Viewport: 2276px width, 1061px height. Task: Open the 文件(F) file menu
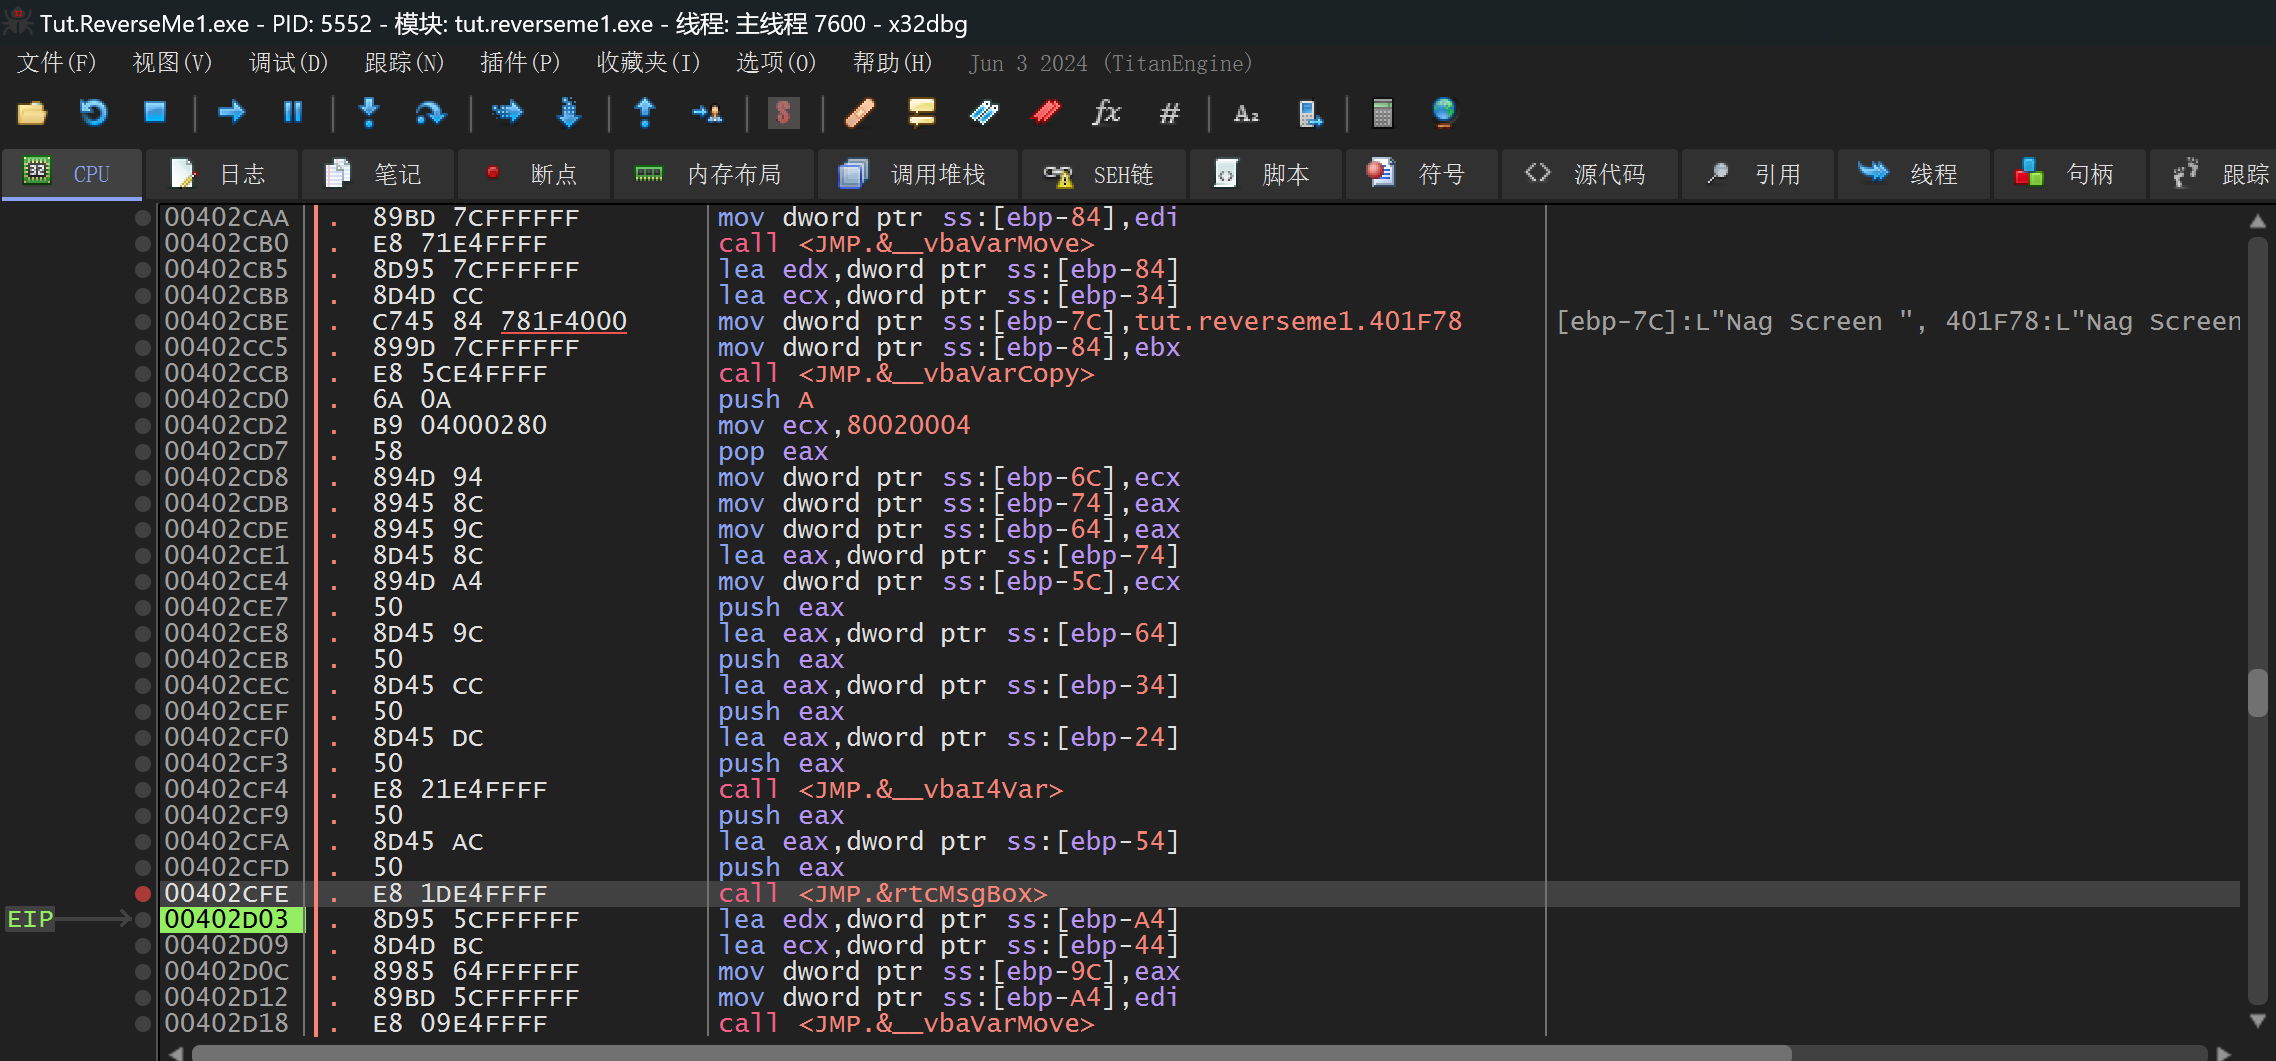click(56, 63)
